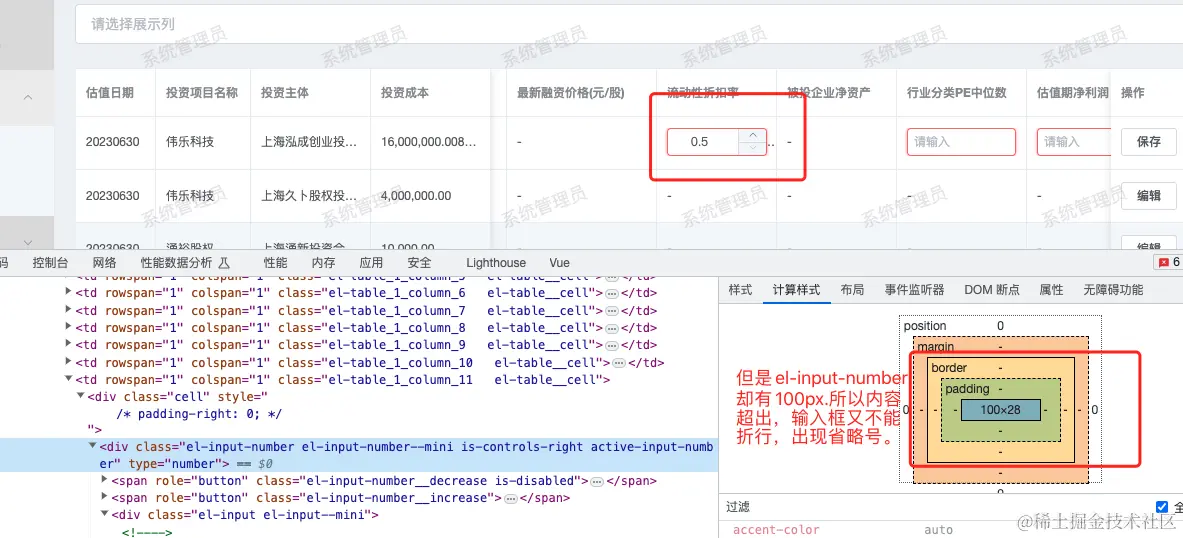This screenshot has width=1183, height=538.
Task: Click the 请输入 field under 行业分类PE中位数
Action: coord(961,142)
